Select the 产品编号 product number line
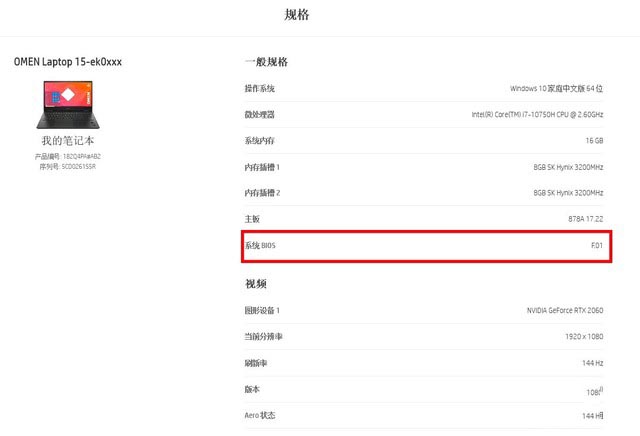 [x=68, y=156]
